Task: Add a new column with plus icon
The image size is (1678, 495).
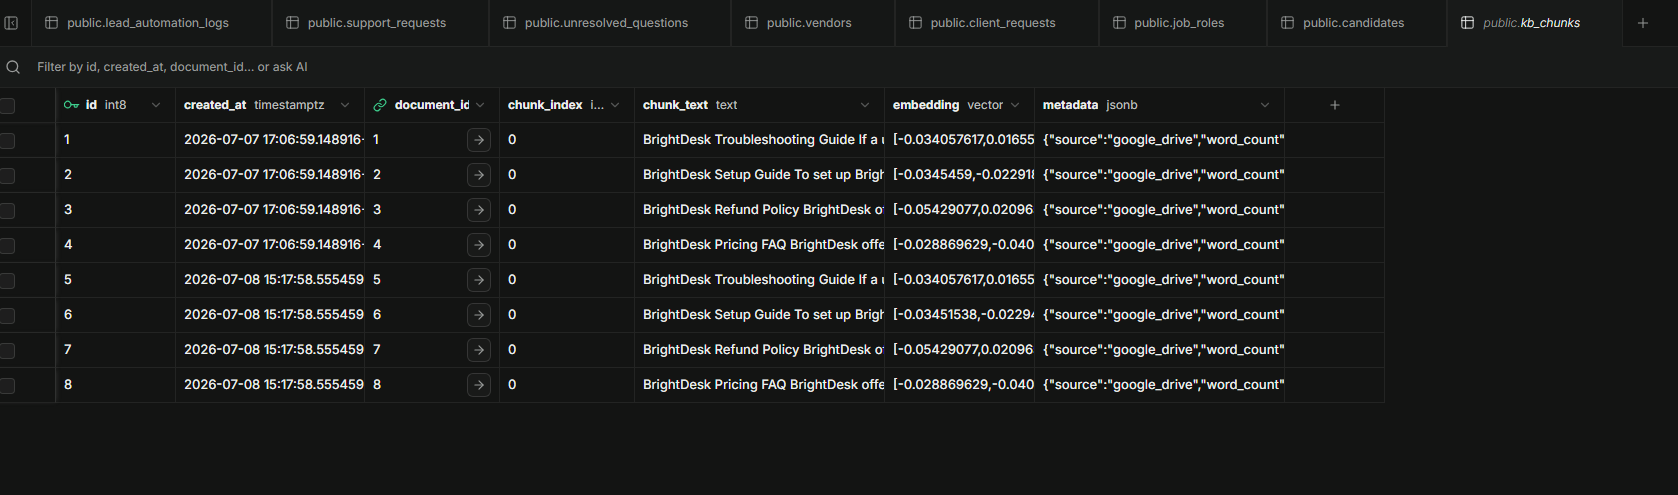Action: [x=1334, y=105]
